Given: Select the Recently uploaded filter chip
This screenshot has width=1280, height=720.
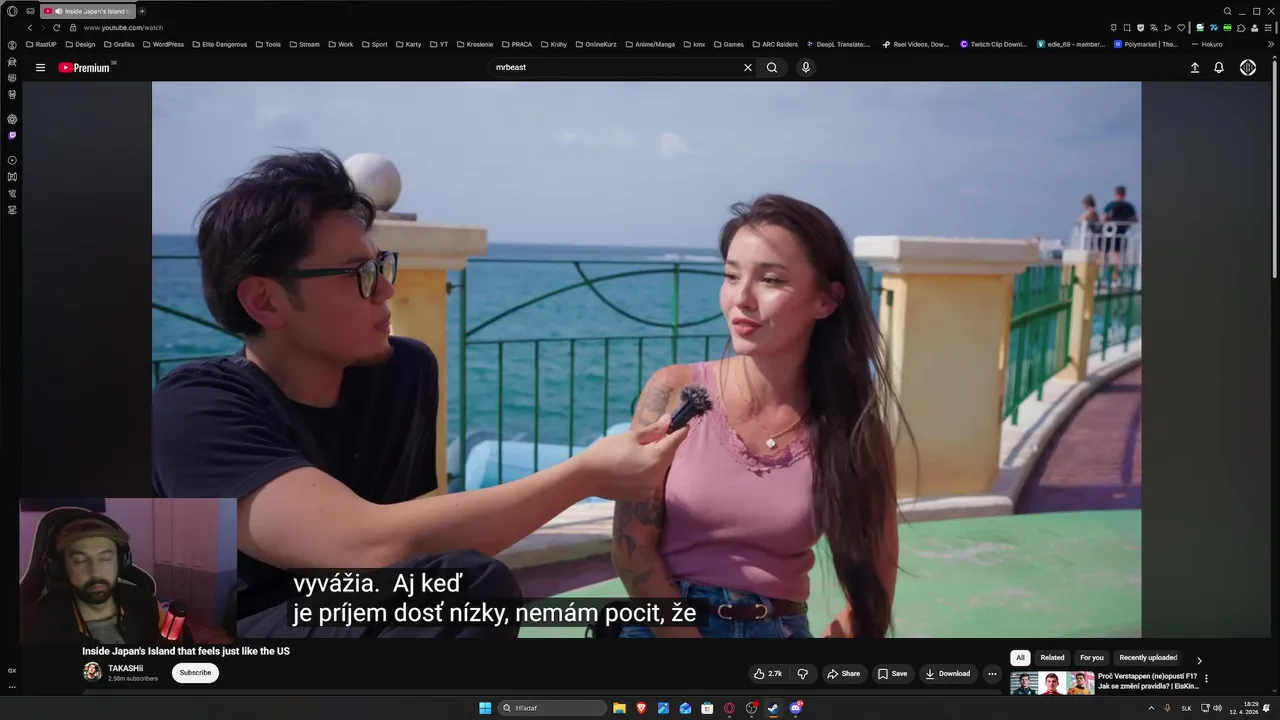Looking at the screenshot, I should click(x=1148, y=658).
